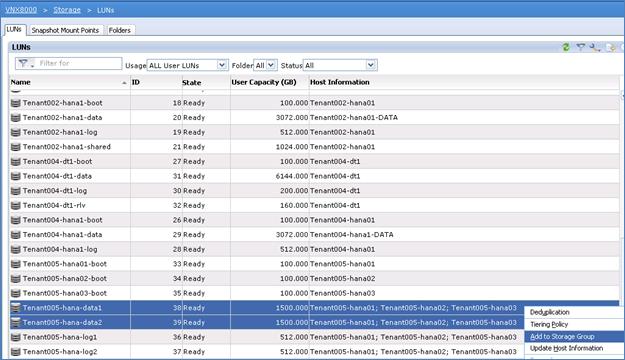The height and width of the screenshot is (360, 625).
Task: Click ID 33 cell
Action: coord(177,264)
